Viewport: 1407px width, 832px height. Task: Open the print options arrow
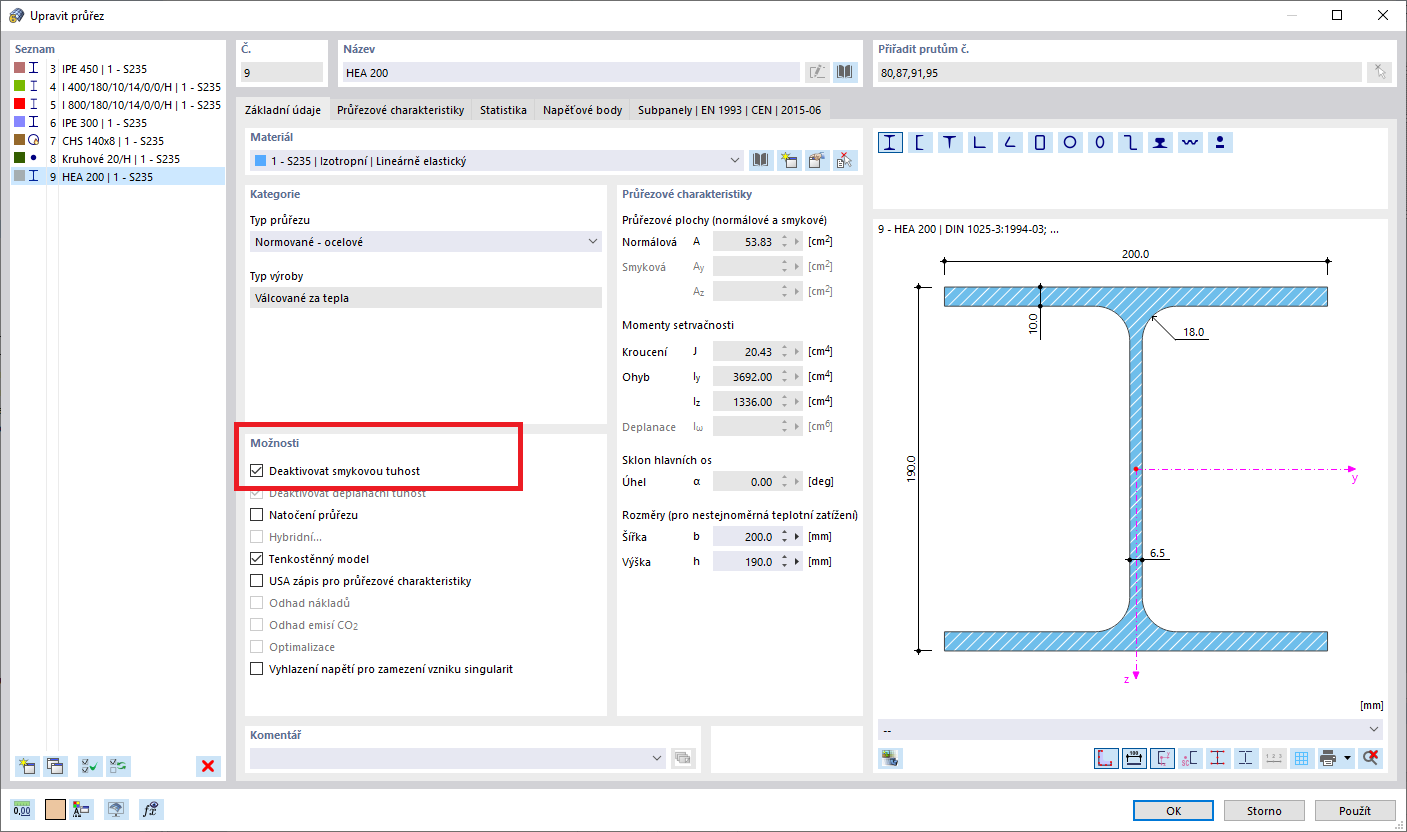point(1348,758)
